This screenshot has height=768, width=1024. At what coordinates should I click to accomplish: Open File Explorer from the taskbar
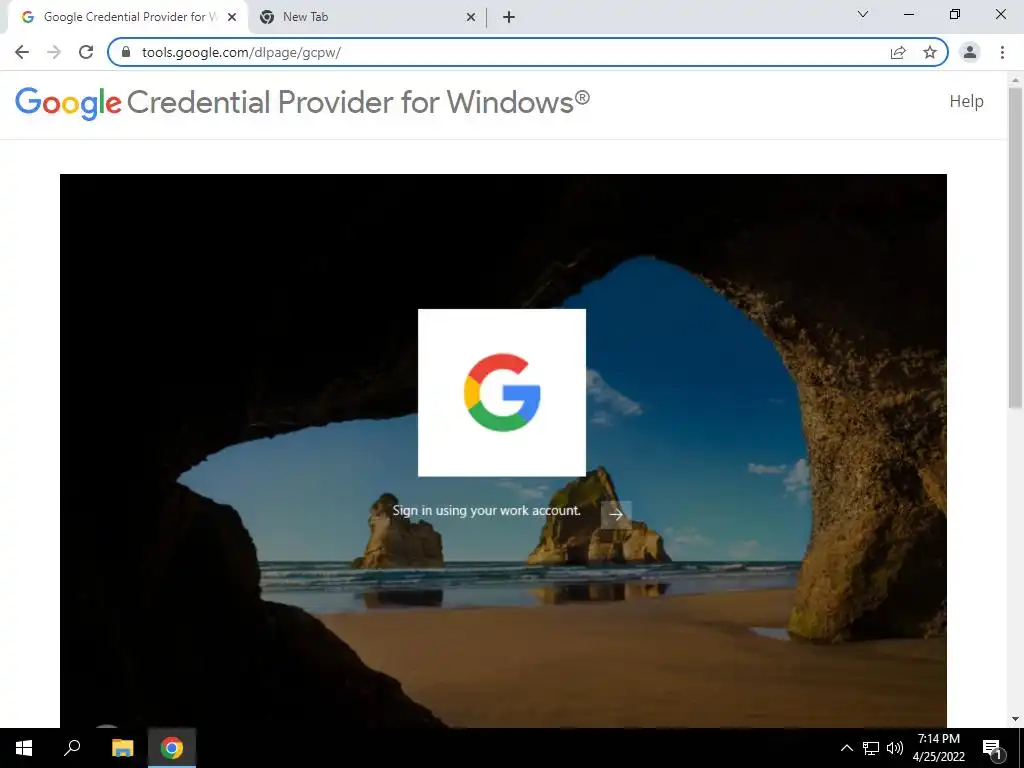[x=122, y=748]
